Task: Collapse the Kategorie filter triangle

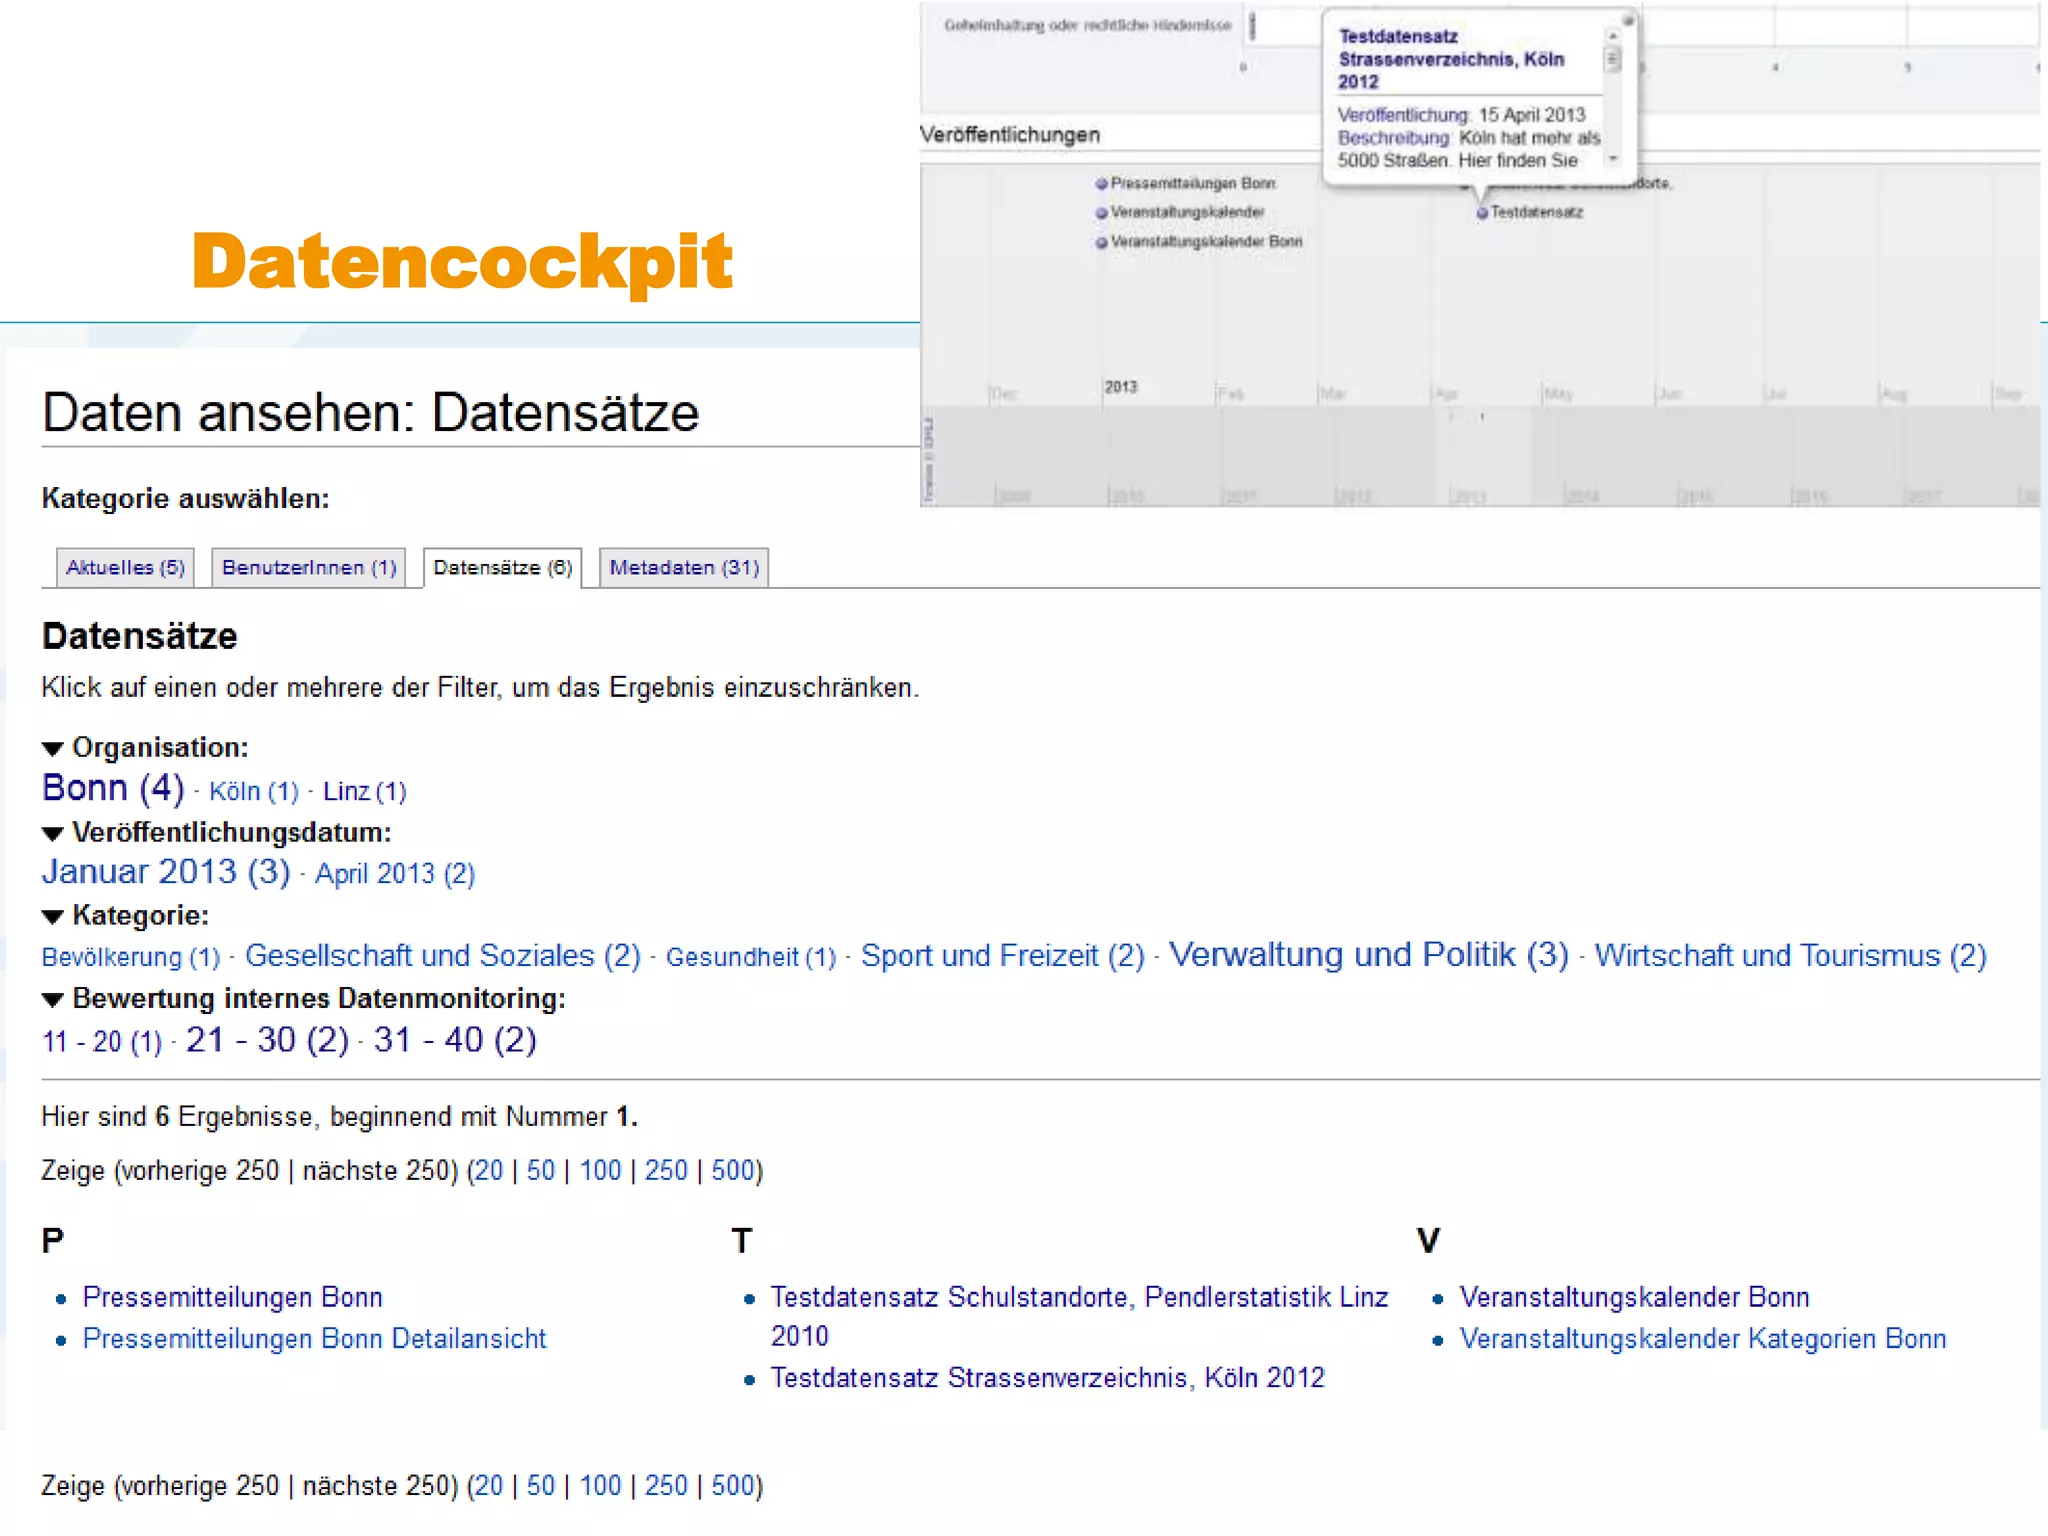Action: (54, 917)
